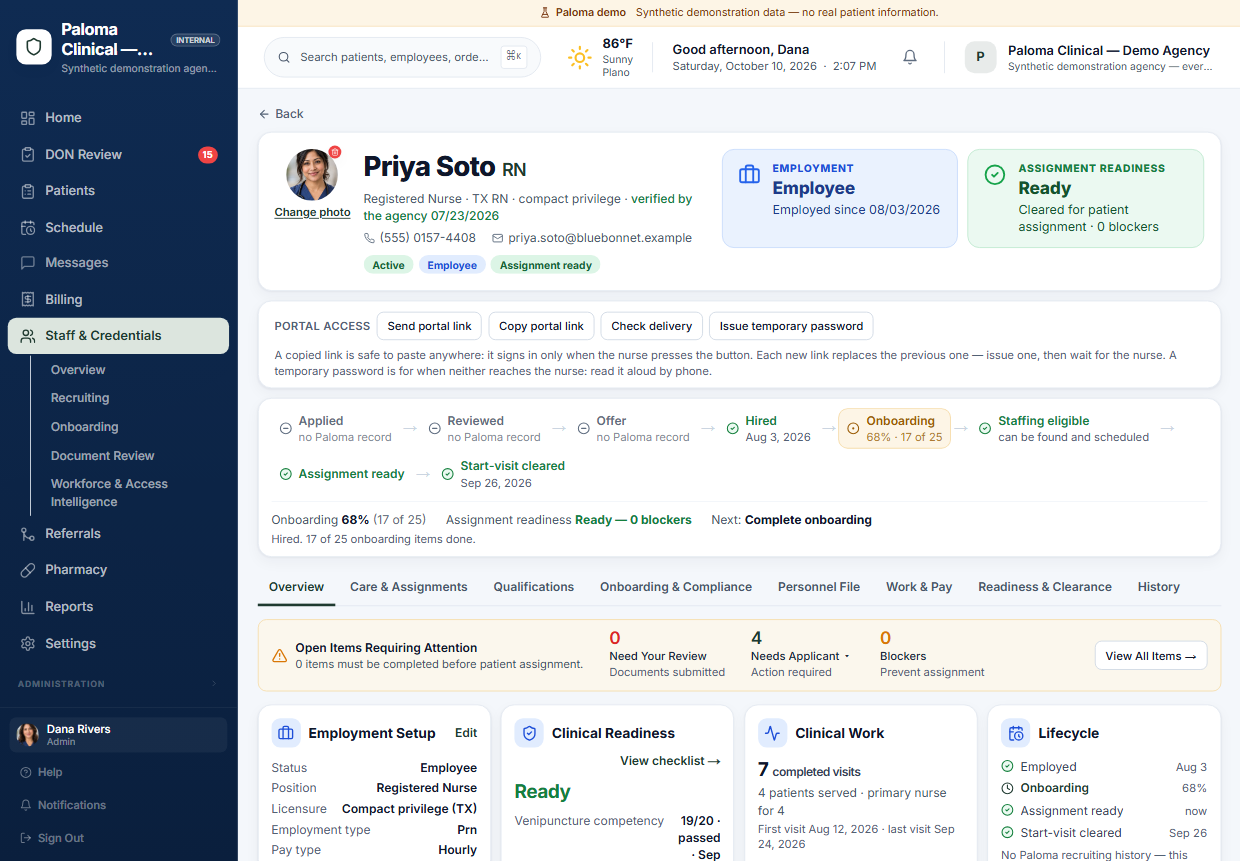The image size is (1240, 861).
Task: Open DON Review in sidebar
Action: click(118, 155)
